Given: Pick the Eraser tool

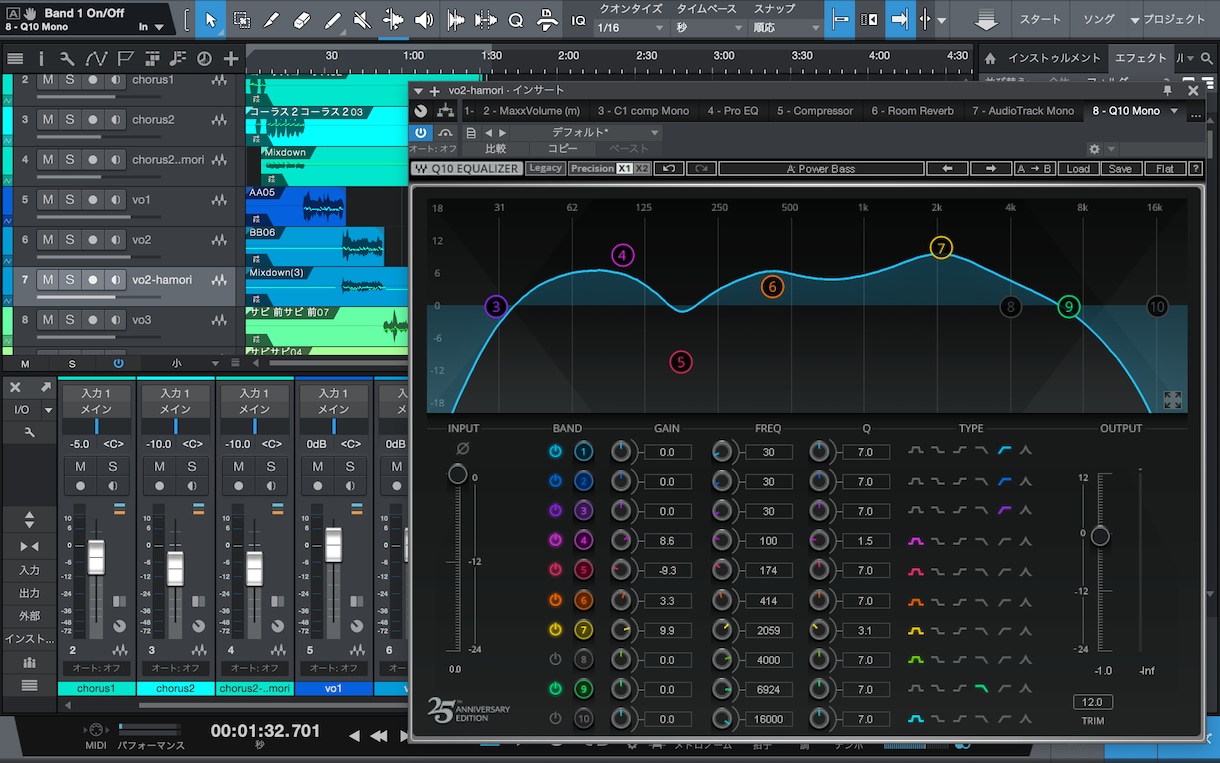Looking at the screenshot, I should 302,19.
